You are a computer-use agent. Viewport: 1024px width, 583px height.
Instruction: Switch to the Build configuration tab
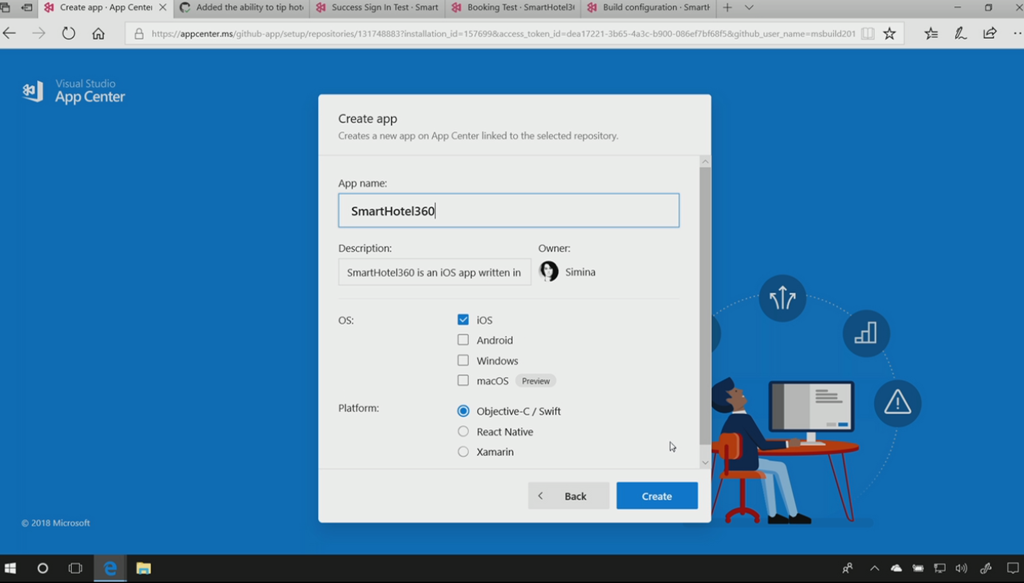[648, 8]
